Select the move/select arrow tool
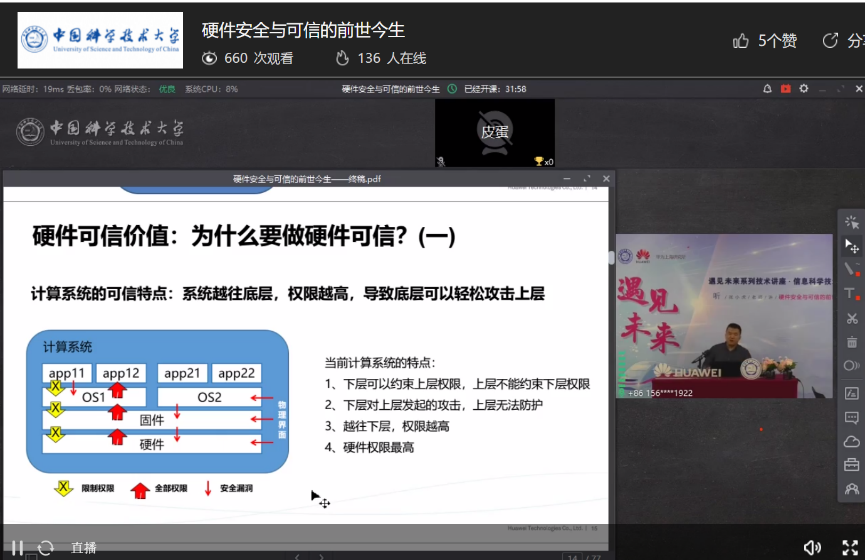 click(851, 245)
